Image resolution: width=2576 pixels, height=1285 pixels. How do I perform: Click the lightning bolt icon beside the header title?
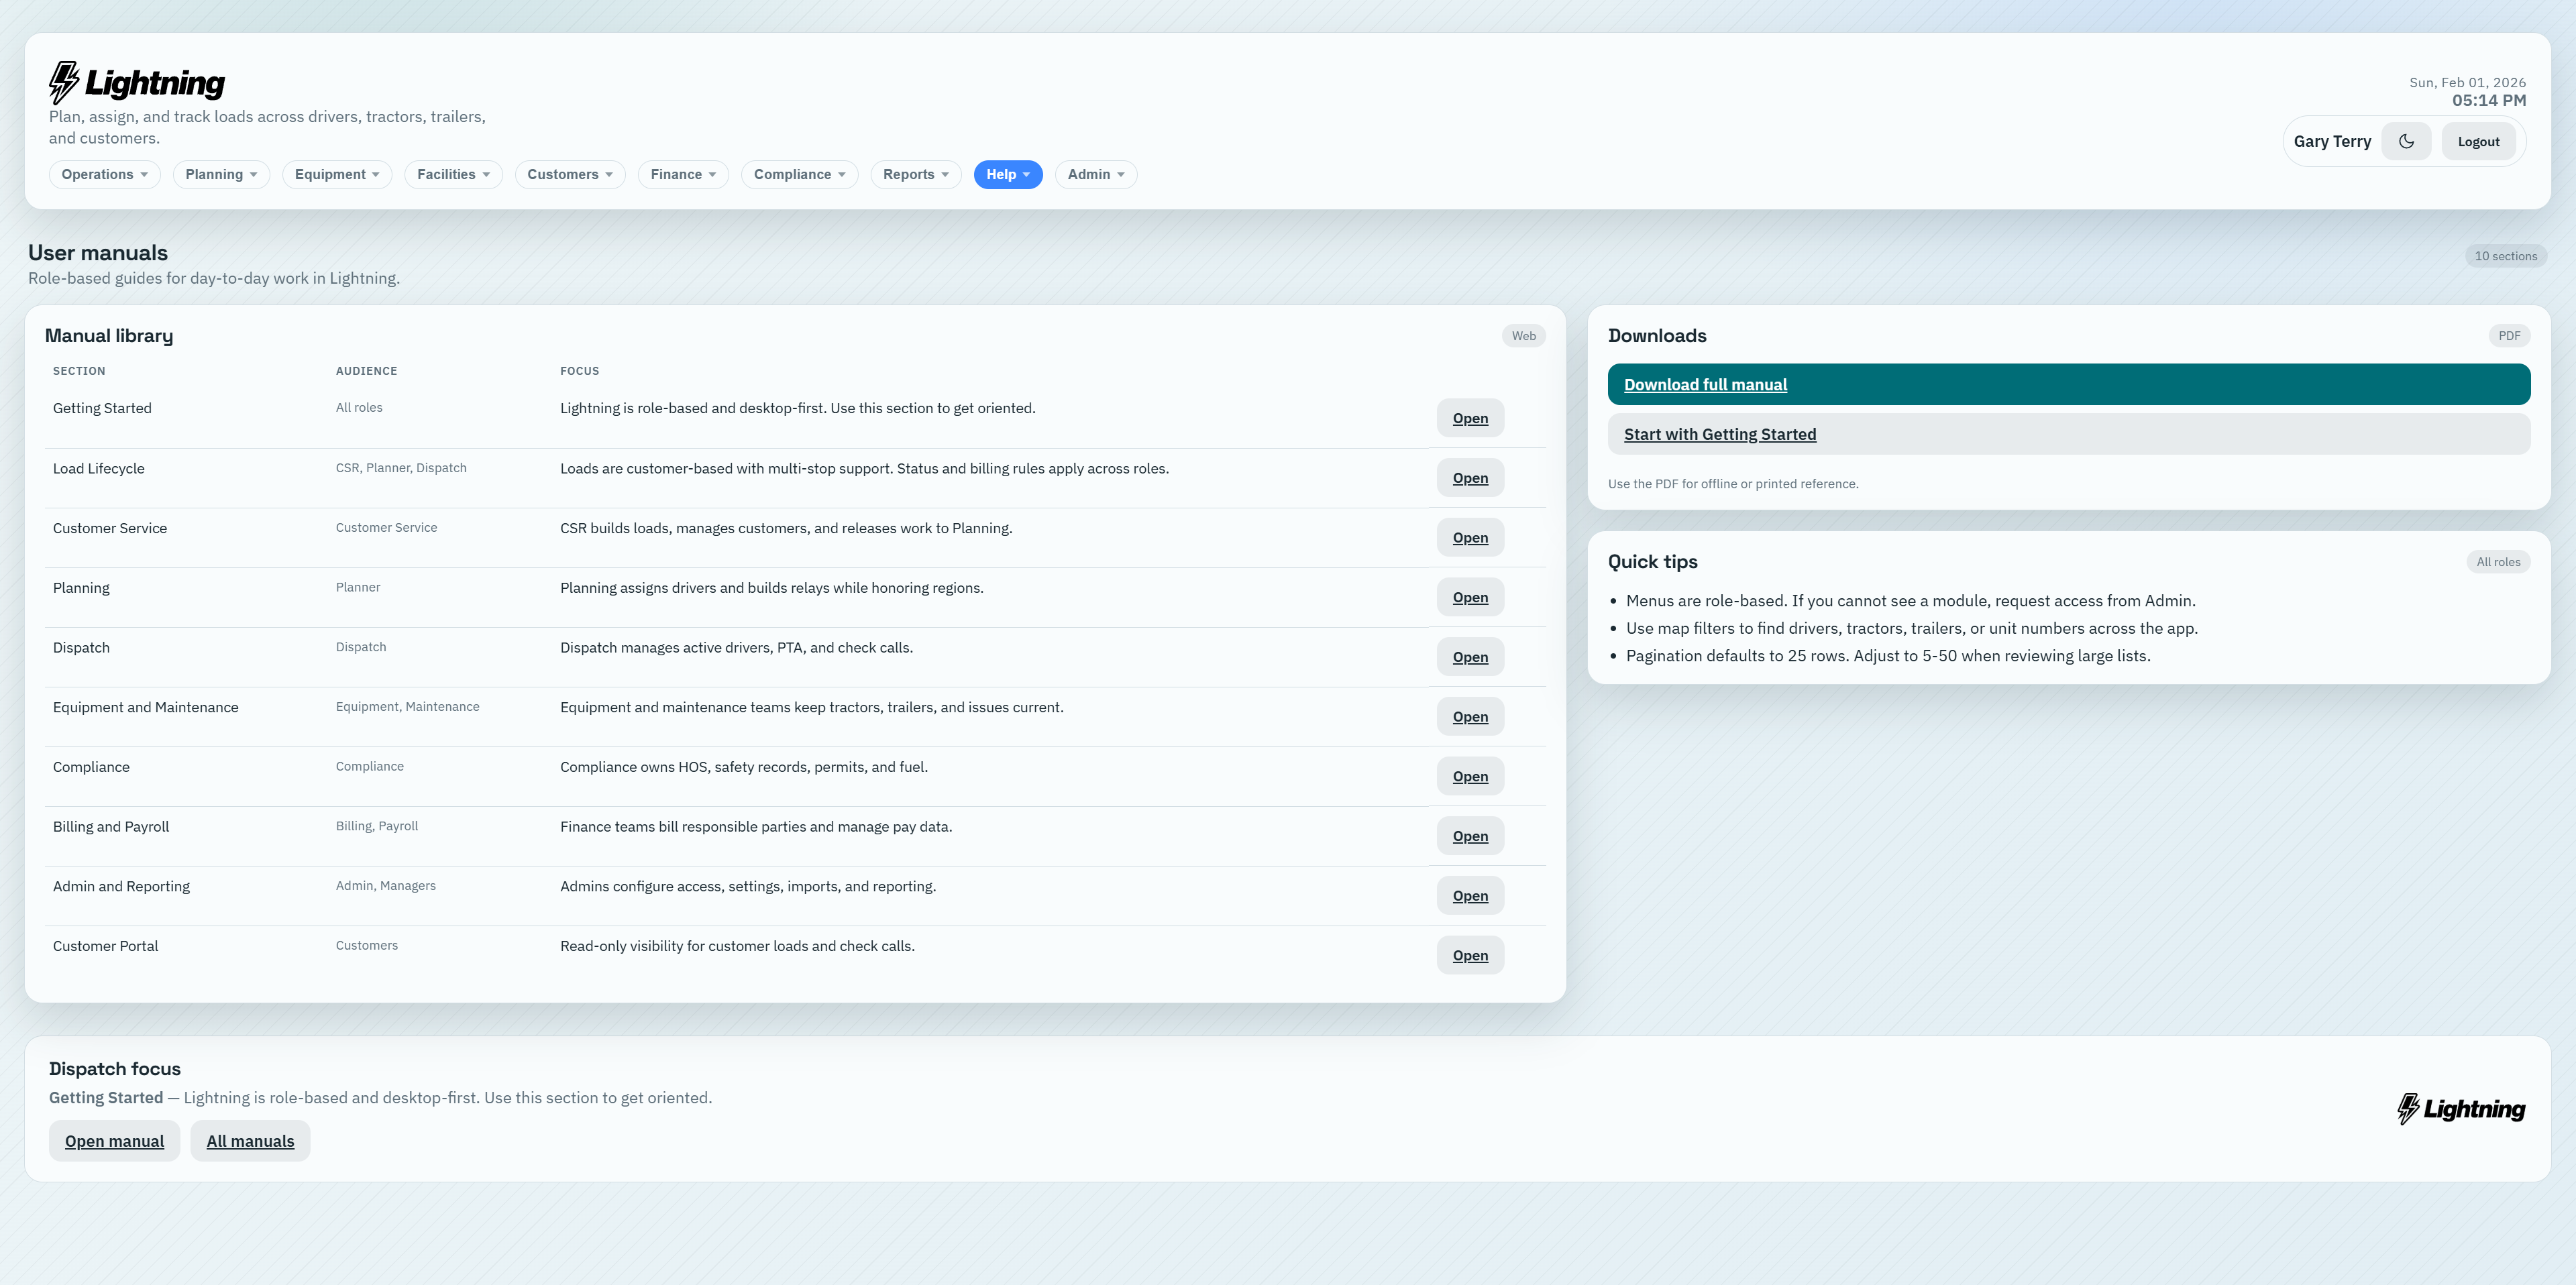click(x=63, y=80)
